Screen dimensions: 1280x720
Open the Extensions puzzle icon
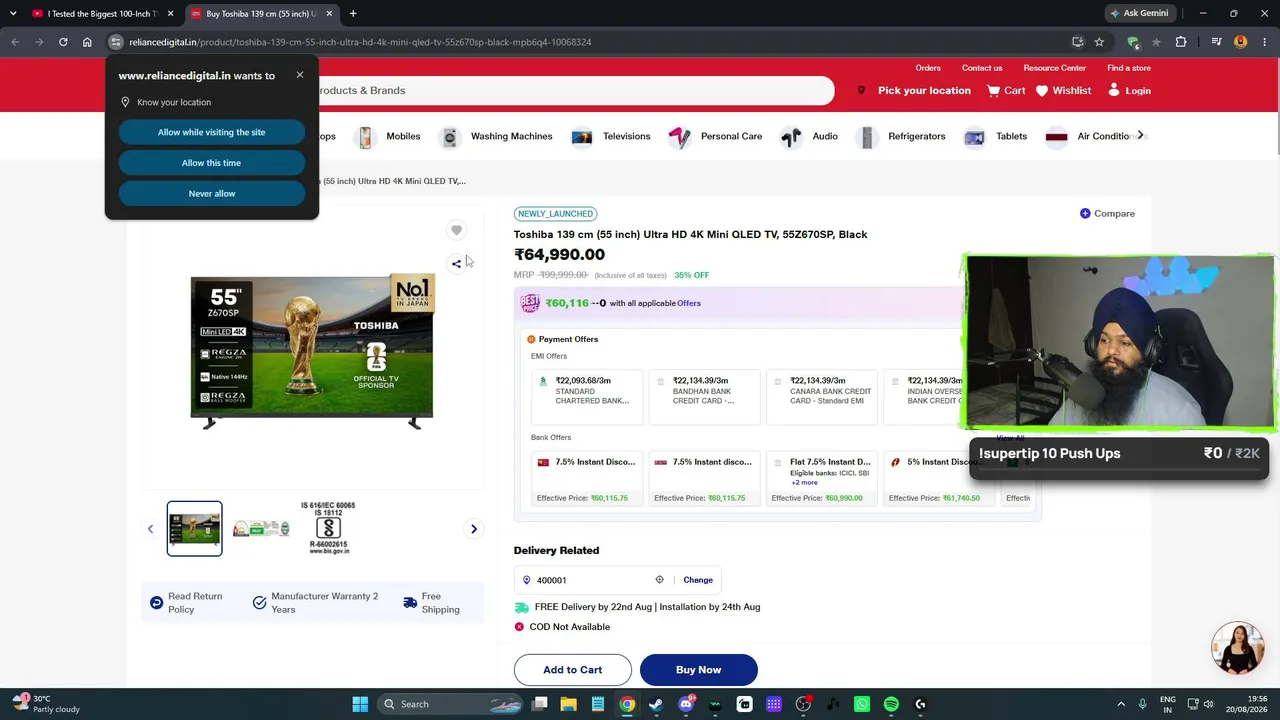coord(1181,42)
